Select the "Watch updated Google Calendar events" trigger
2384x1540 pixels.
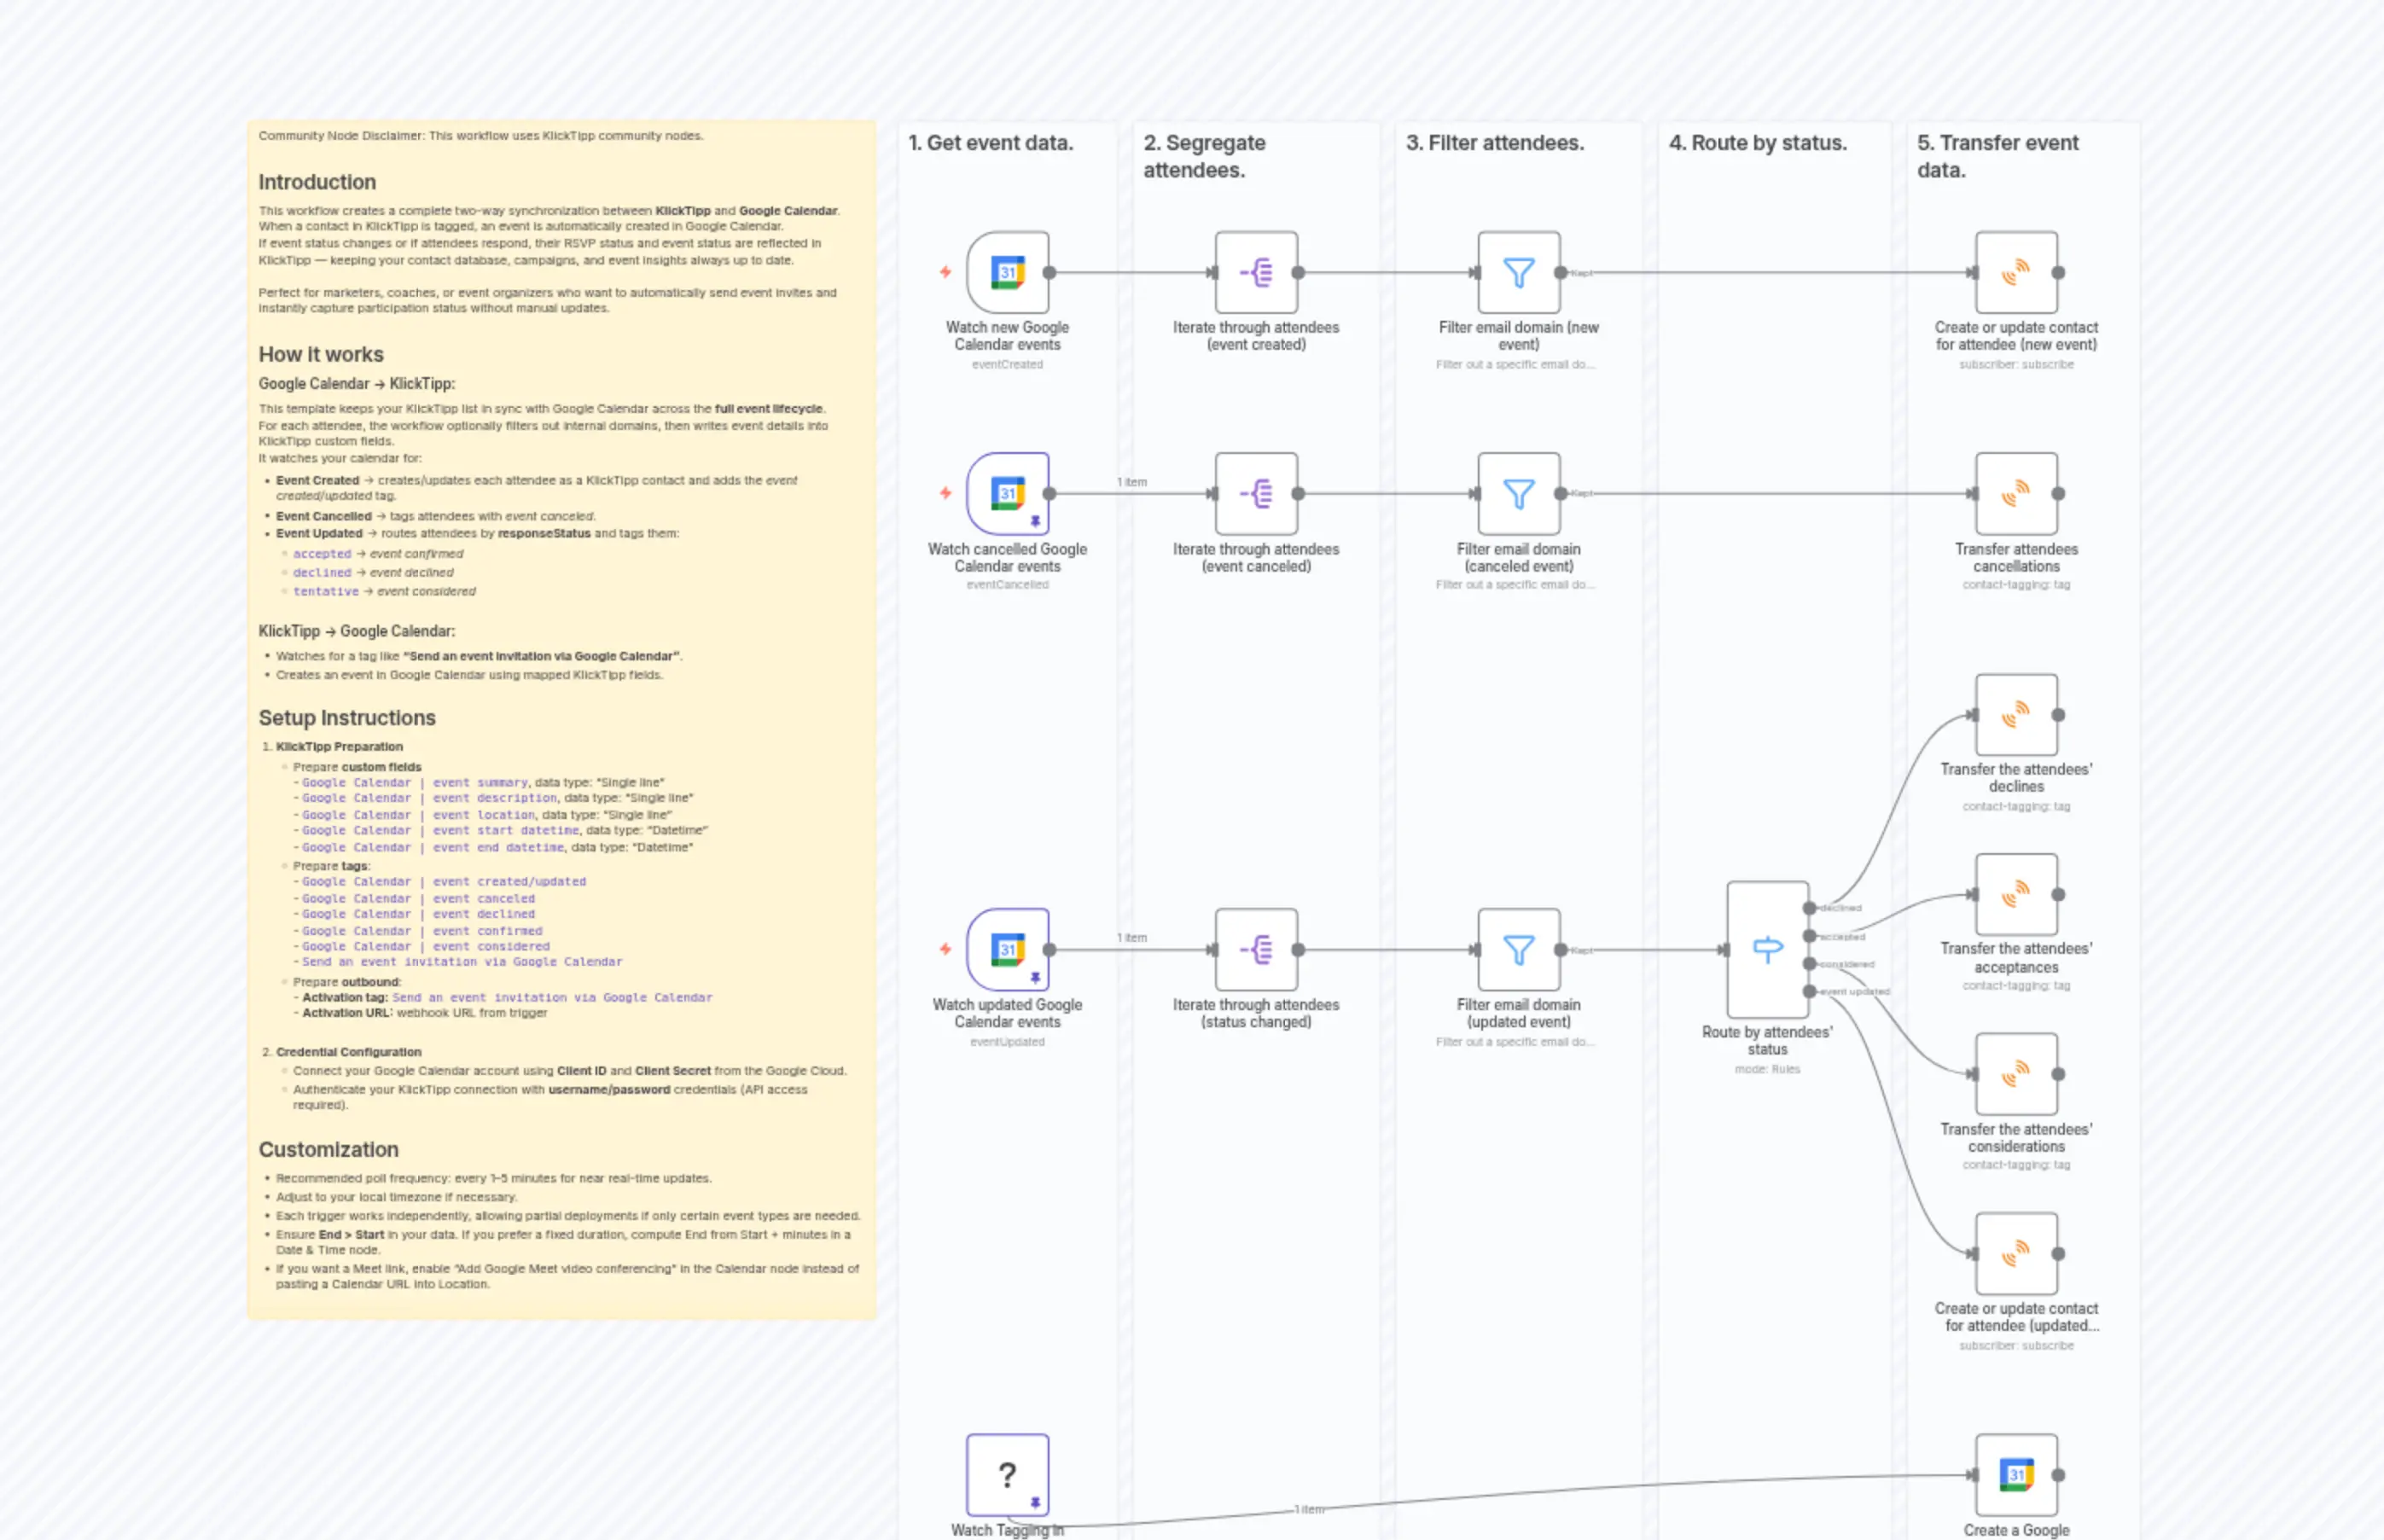(x=1007, y=949)
